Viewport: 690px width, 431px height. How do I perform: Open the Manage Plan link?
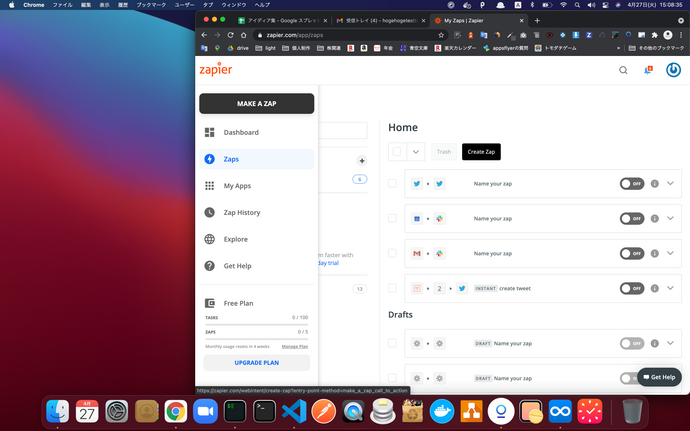point(295,346)
